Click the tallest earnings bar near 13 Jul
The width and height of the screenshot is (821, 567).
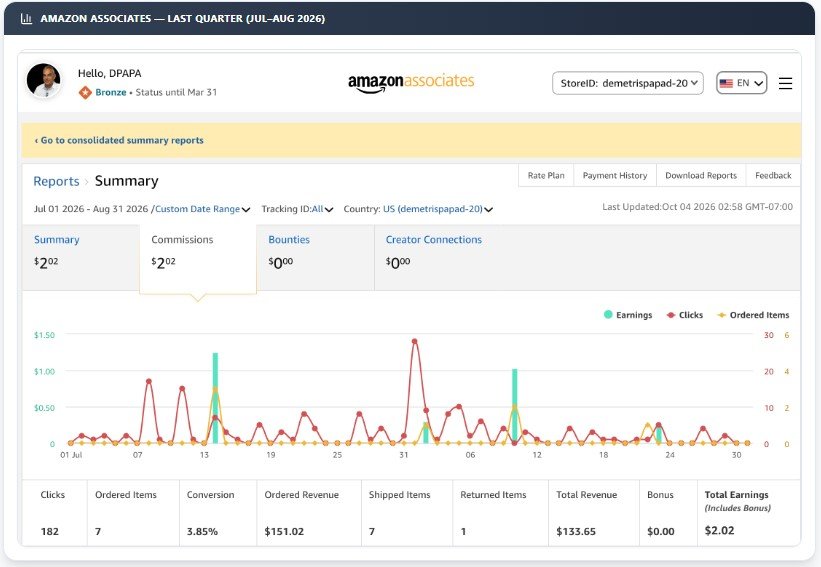215,398
